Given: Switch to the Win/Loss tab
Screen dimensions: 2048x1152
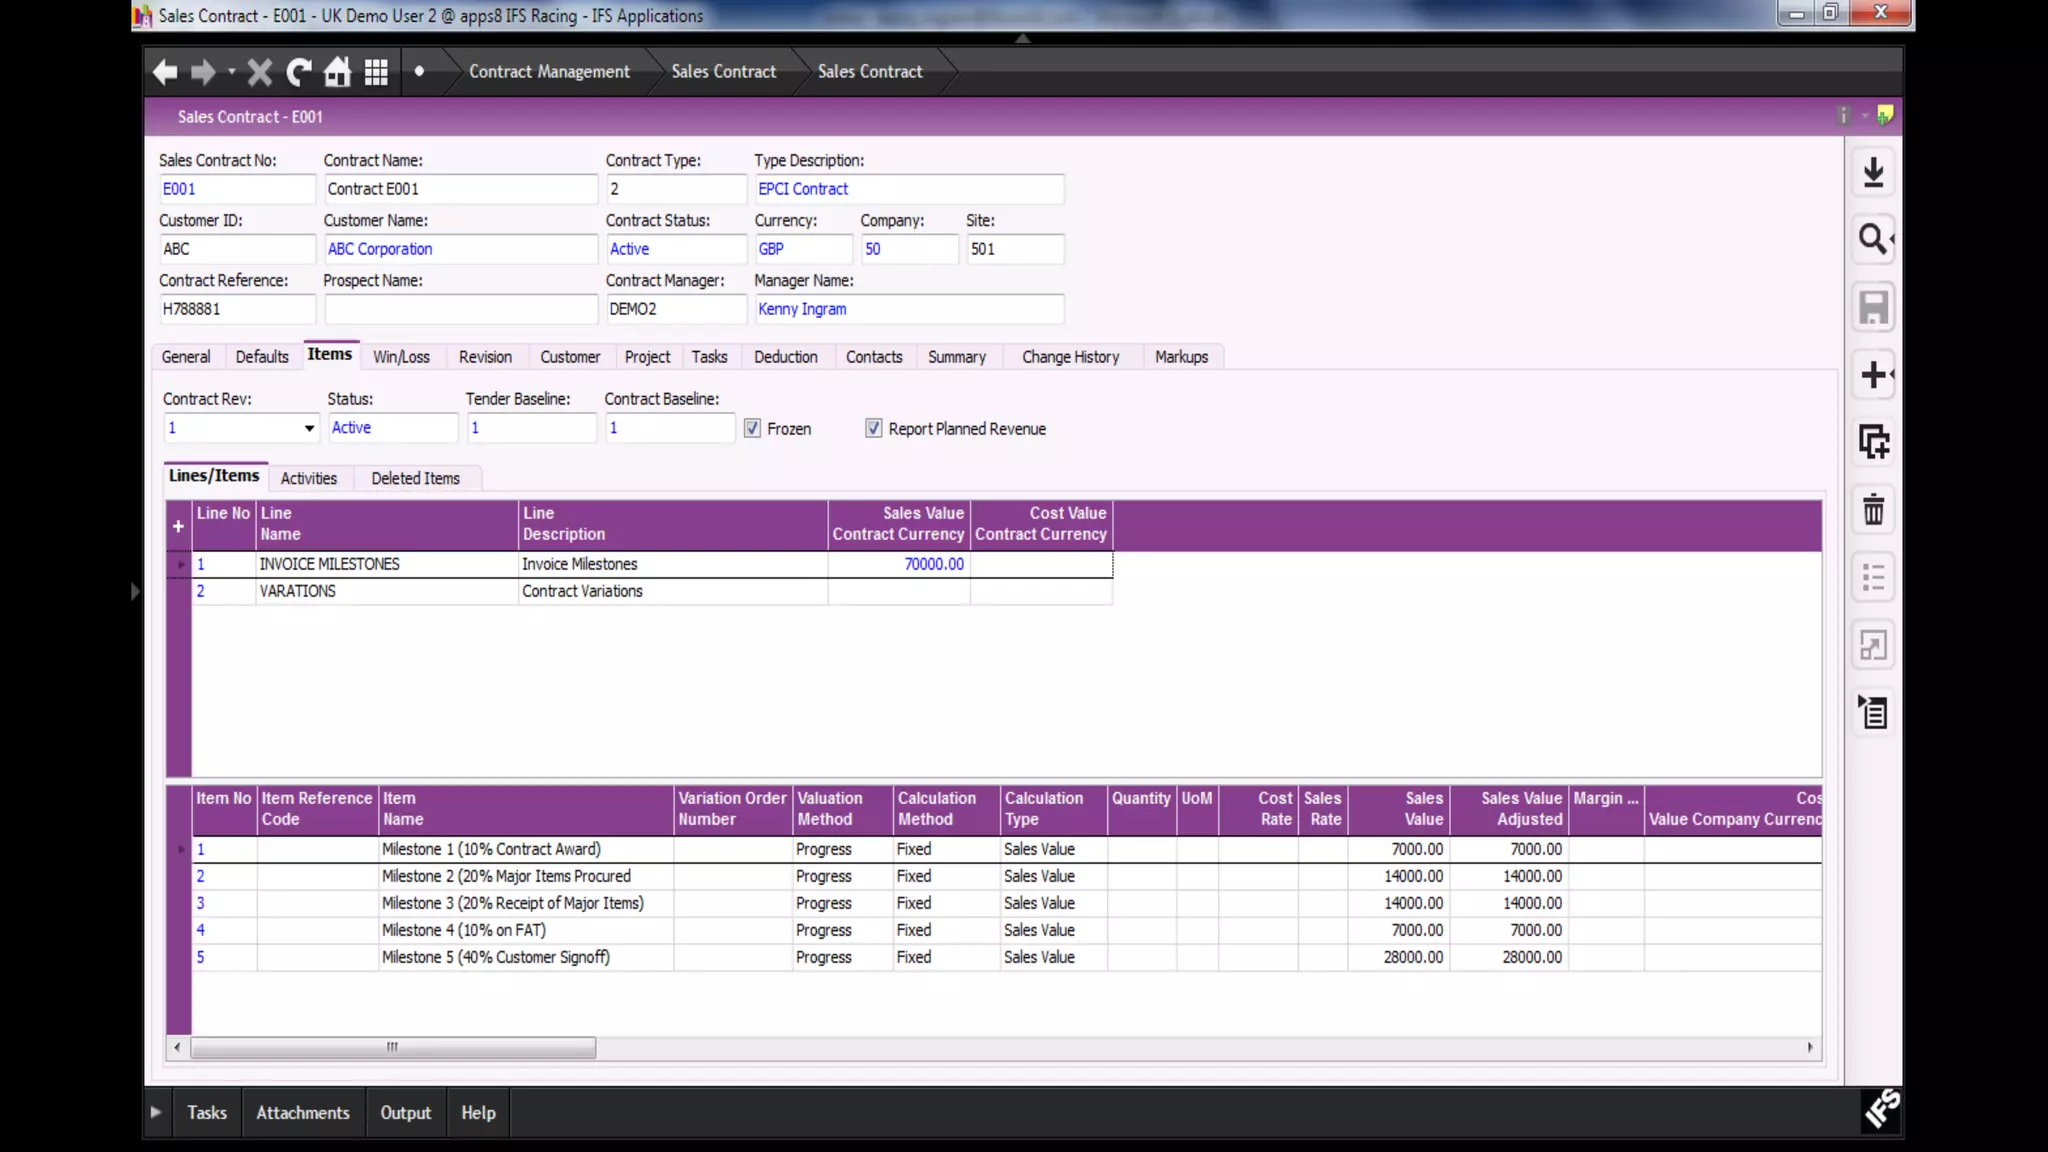Looking at the screenshot, I should pyautogui.click(x=401, y=357).
